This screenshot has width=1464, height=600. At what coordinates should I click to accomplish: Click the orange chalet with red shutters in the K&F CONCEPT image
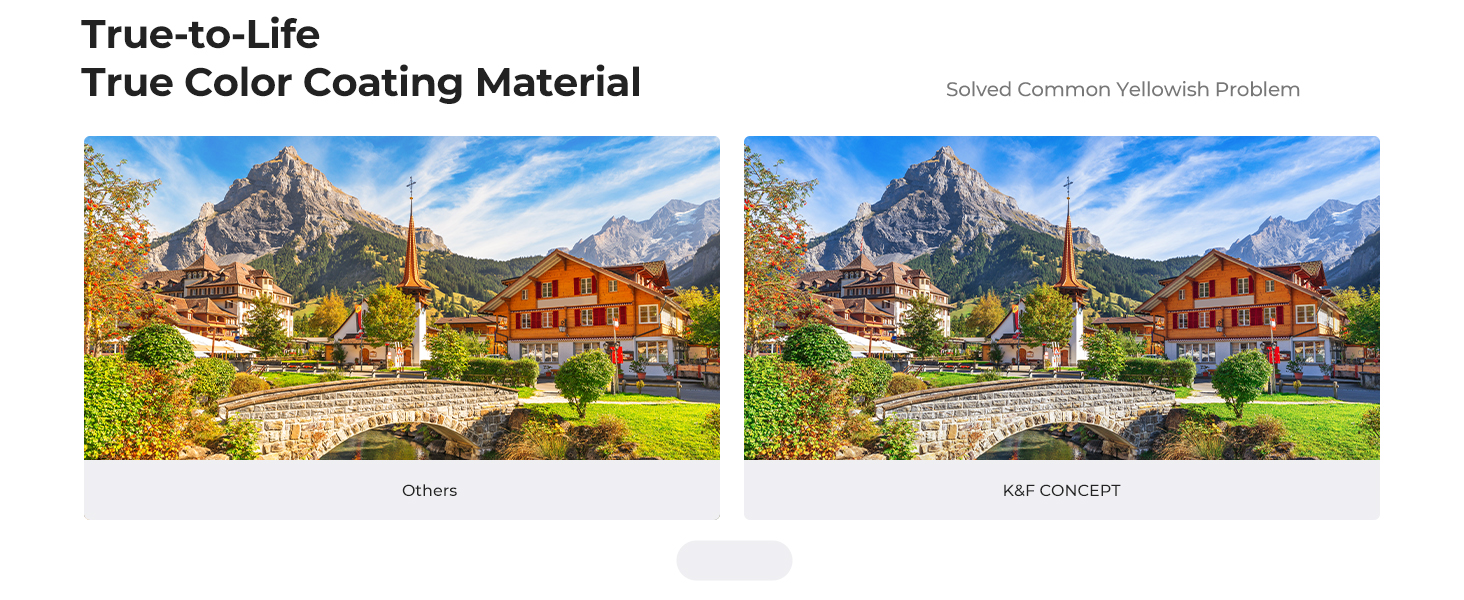[x=1243, y=310]
